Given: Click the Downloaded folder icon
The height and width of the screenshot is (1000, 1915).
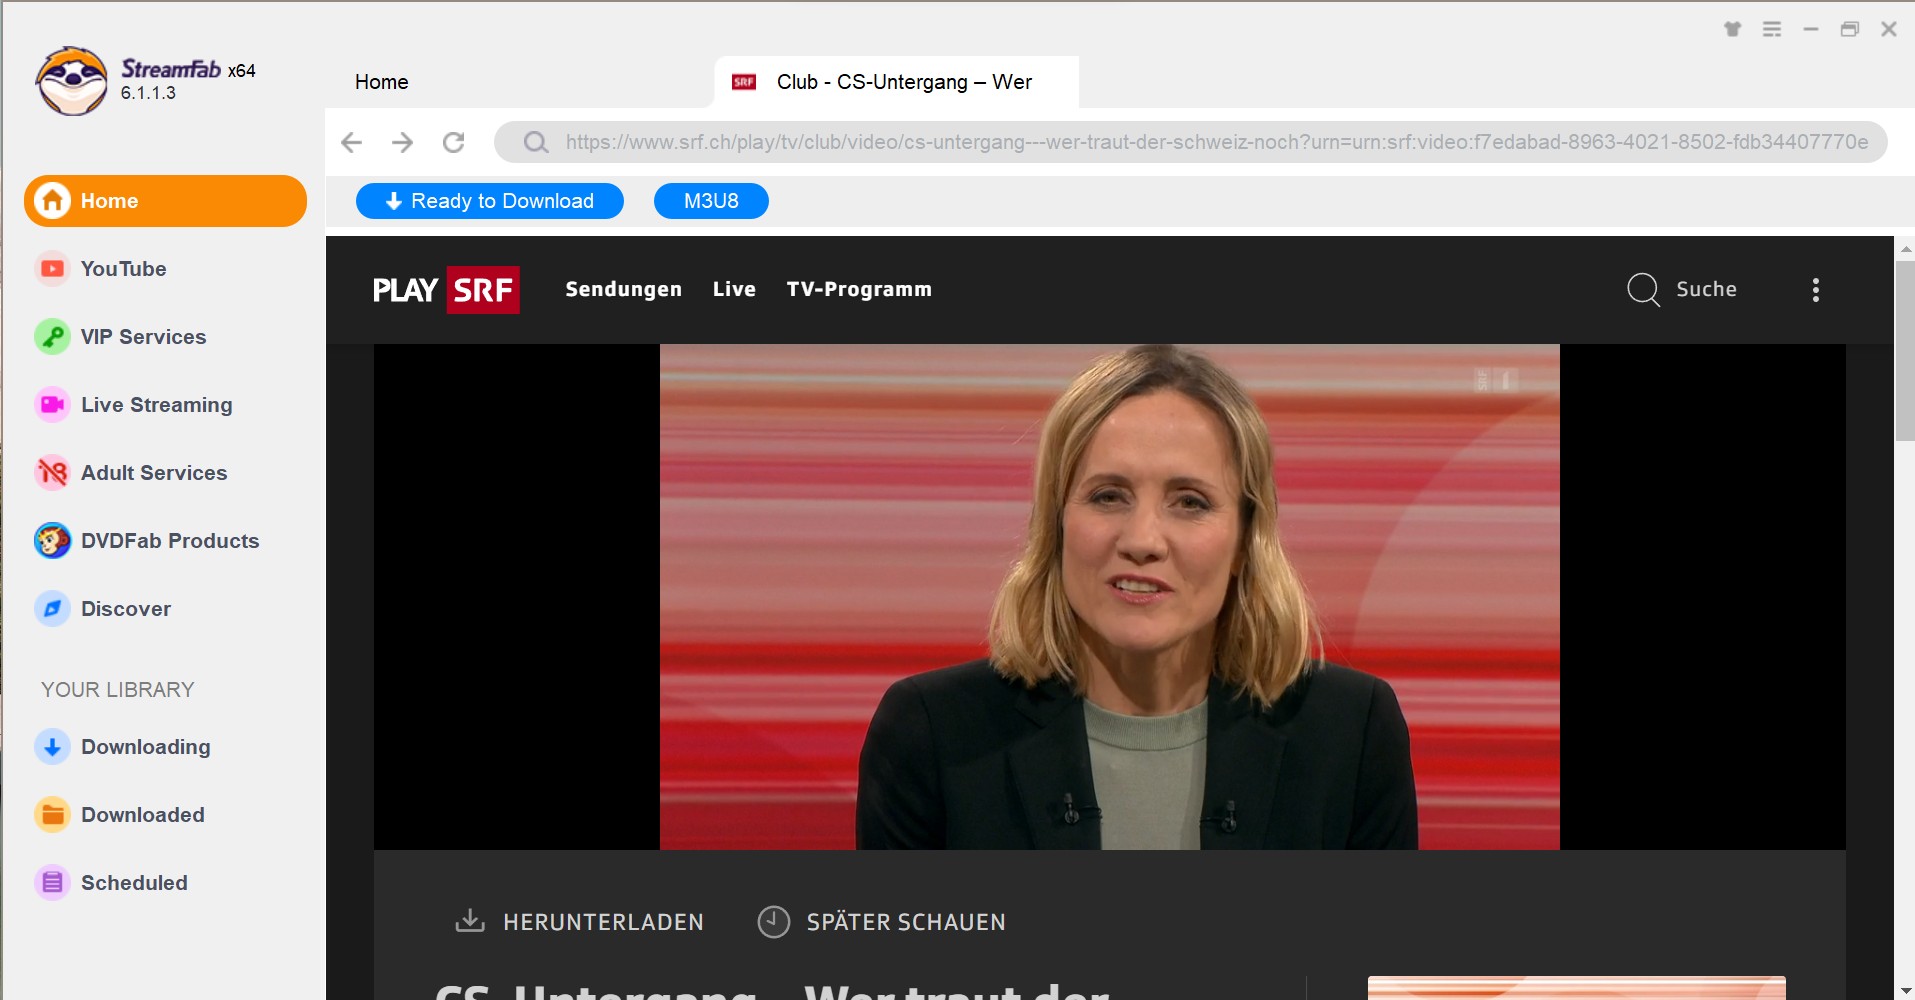Looking at the screenshot, I should [52, 815].
